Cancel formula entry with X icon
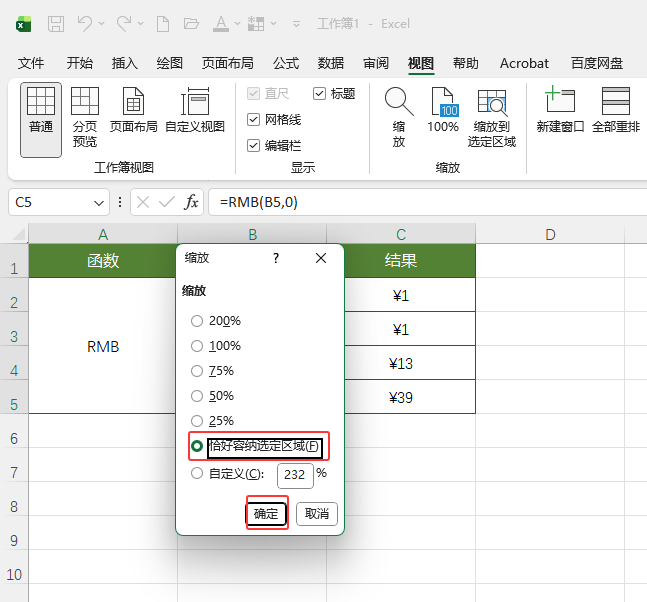Viewport: 647px width, 602px height. 143,202
